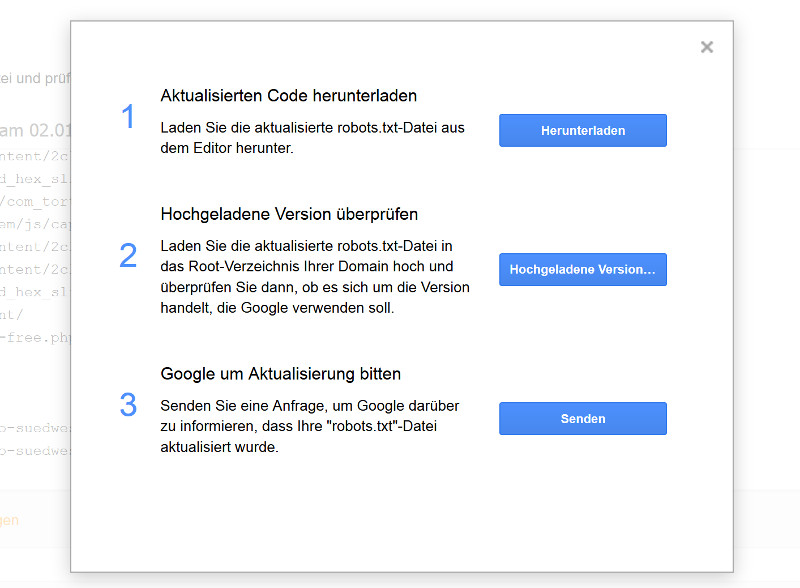Screen dimensions: 800x588
Task: Close the dialog with the X icon
Action: [x=707, y=47]
